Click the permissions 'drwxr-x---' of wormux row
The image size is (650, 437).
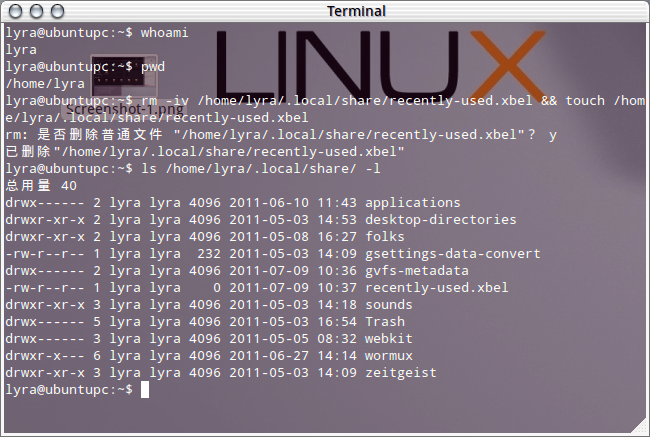(x=45, y=356)
